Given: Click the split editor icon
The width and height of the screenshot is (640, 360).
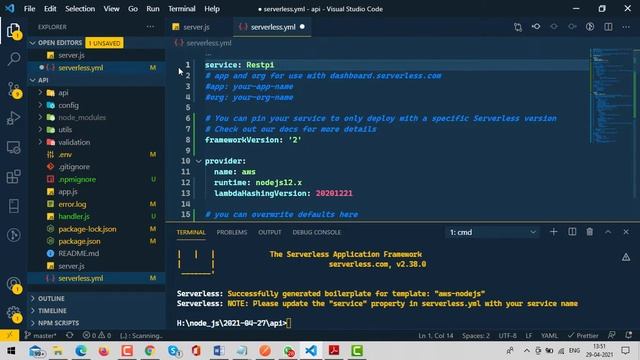Looking at the screenshot, I should pyautogui.click(x=608, y=27).
